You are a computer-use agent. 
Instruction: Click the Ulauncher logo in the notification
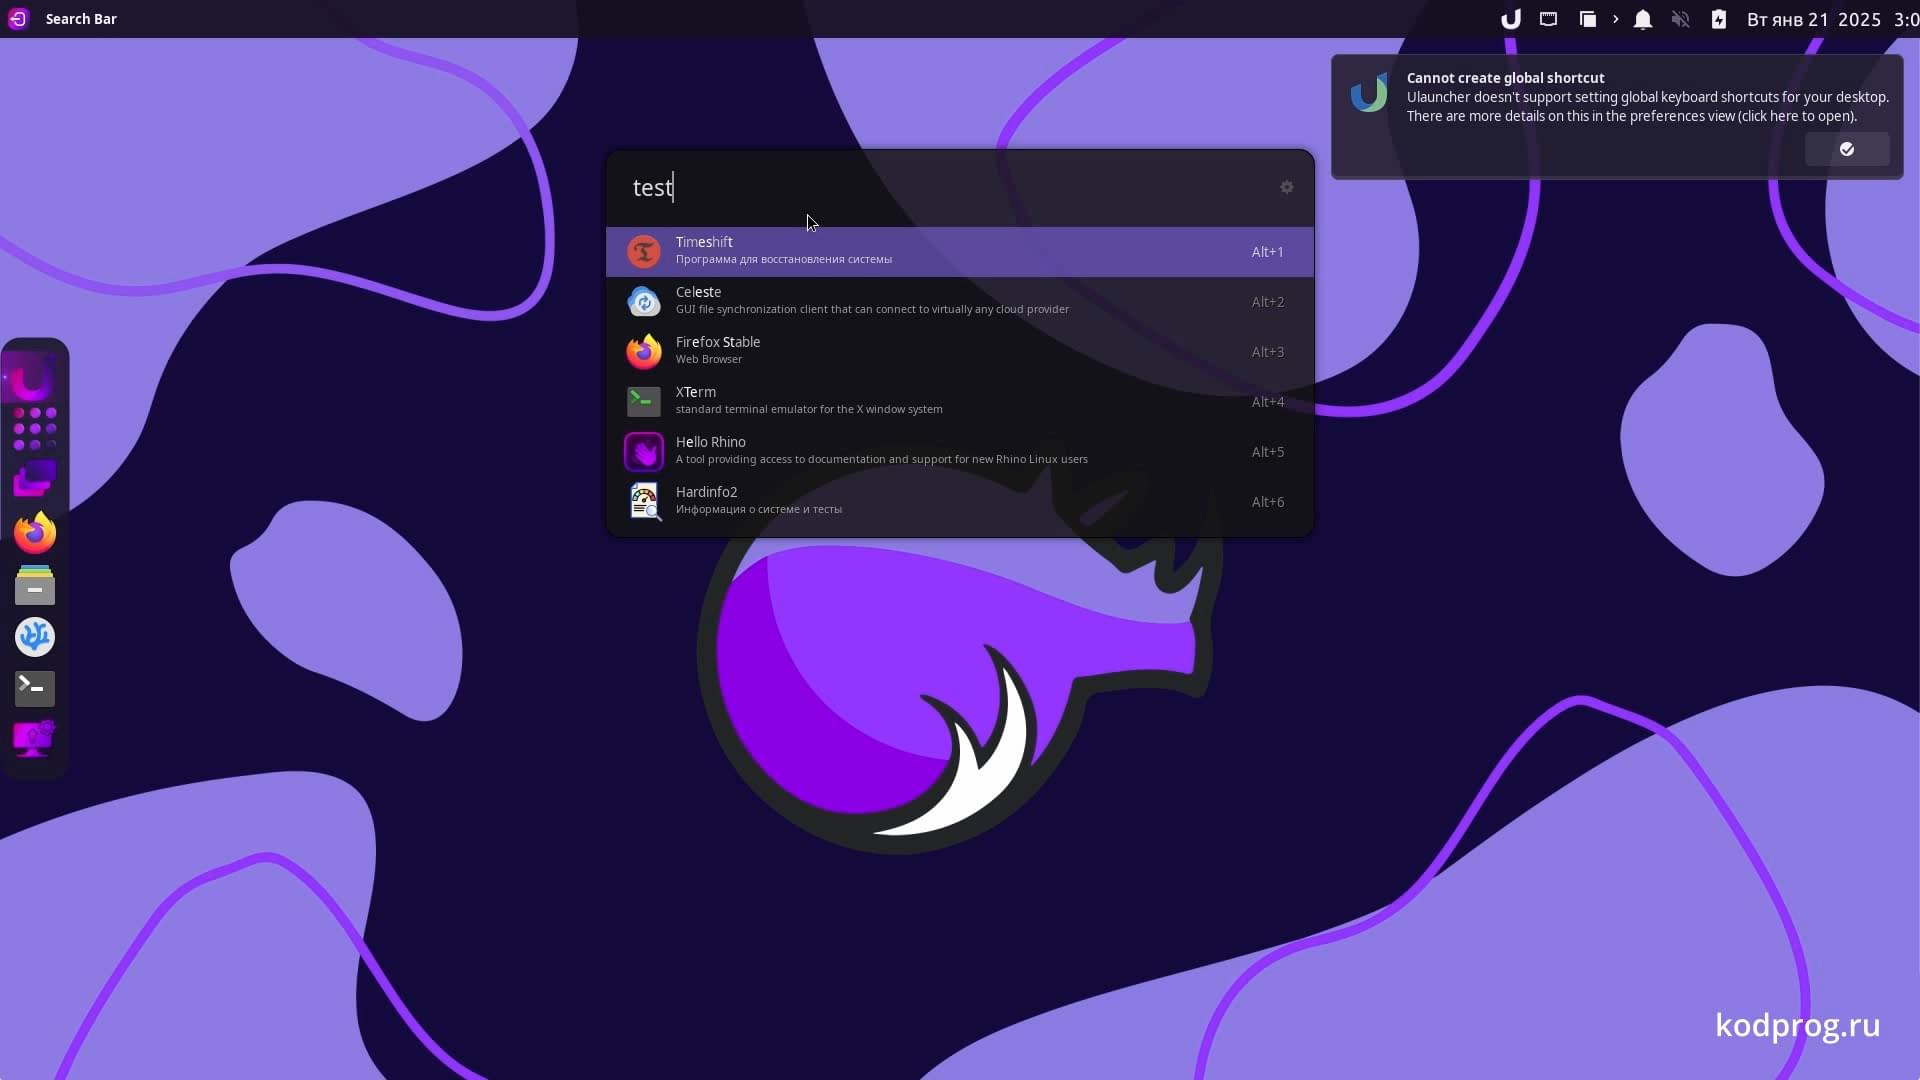(x=1369, y=93)
